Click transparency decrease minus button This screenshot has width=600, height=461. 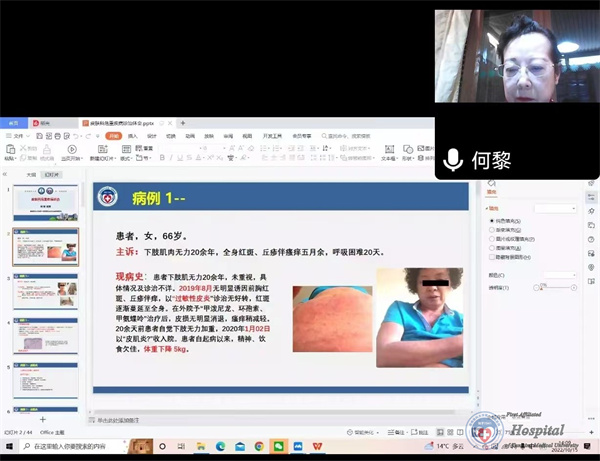(x=536, y=287)
